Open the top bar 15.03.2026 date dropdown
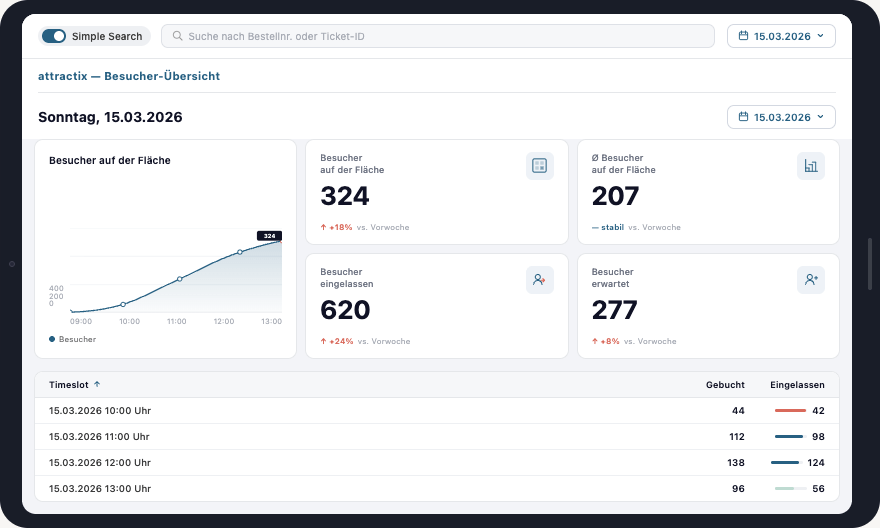 [x=781, y=36]
